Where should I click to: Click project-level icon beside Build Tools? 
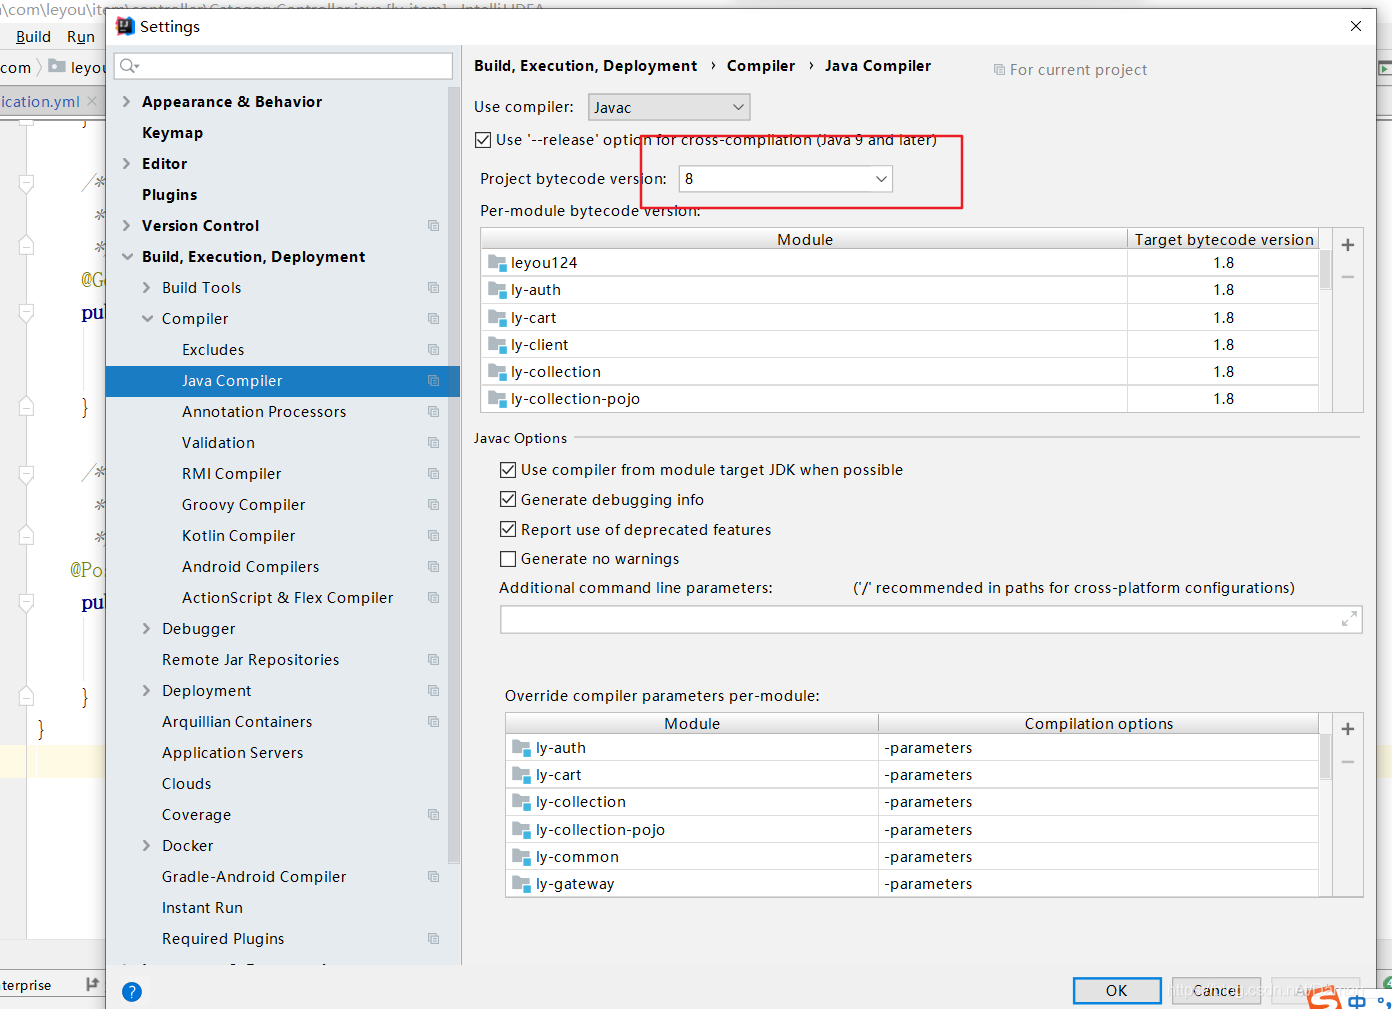pos(433,288)
